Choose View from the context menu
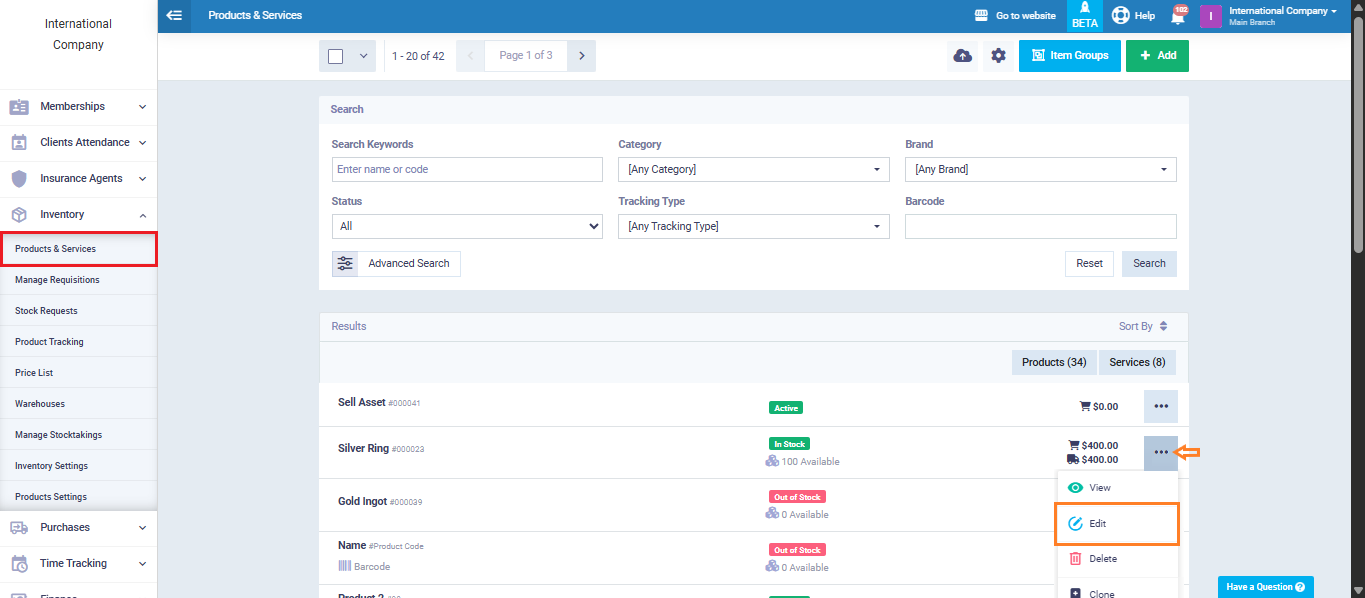The image size is (1365, 598). (x=1100, y=488)
